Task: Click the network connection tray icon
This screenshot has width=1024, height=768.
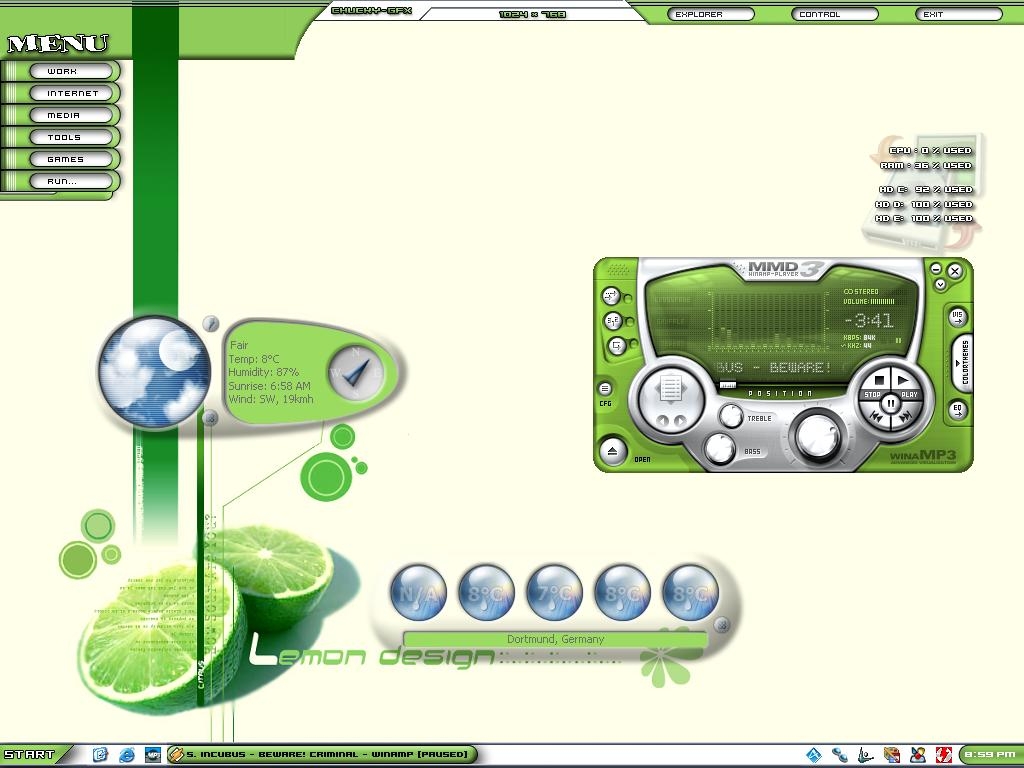Action: point(839,755)
